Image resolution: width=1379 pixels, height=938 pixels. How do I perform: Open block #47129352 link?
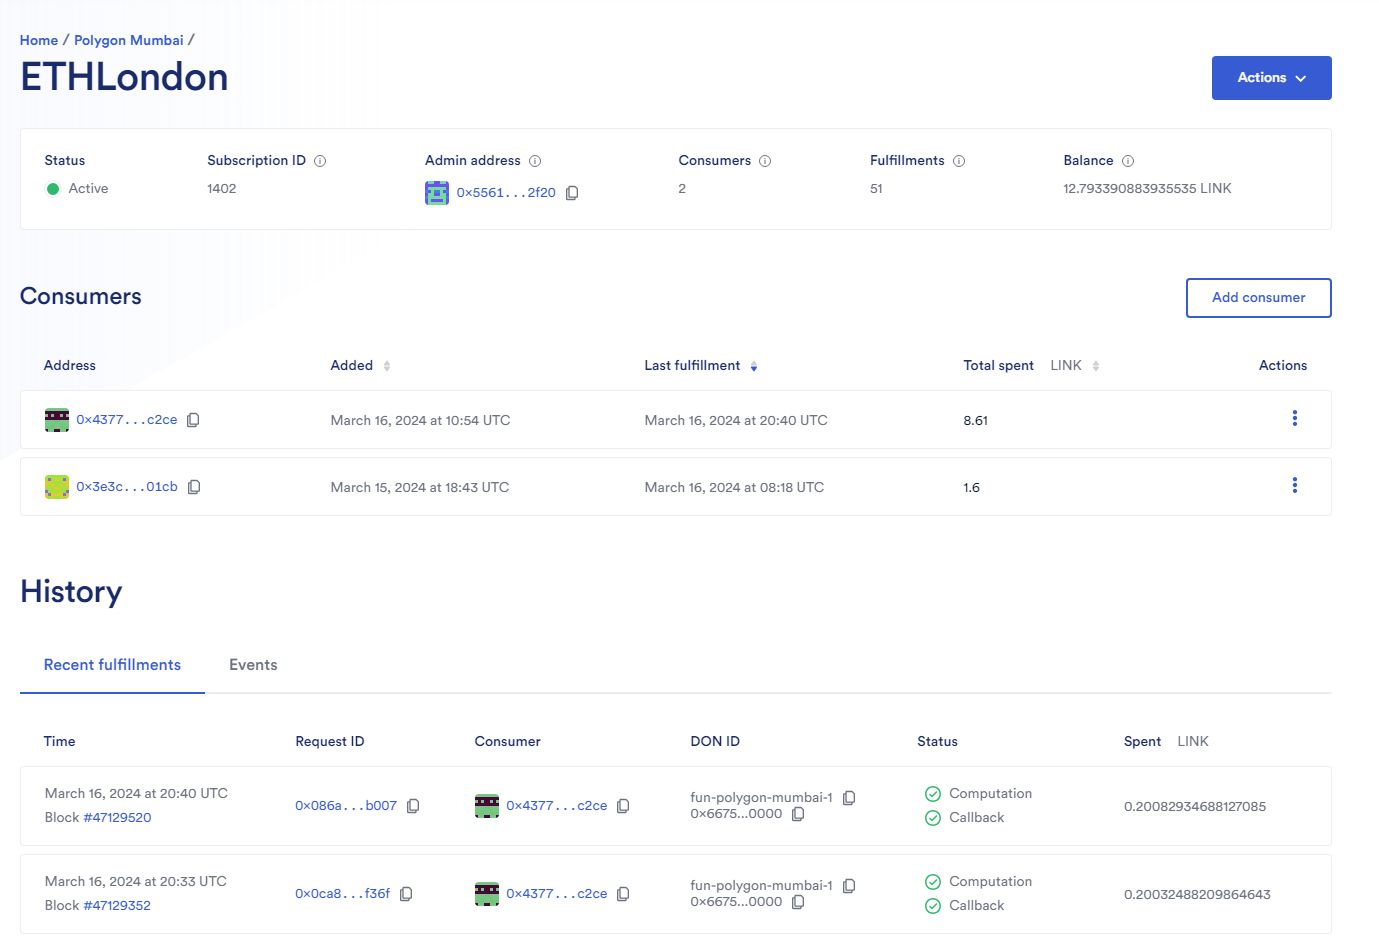click(x=117, y=906)
